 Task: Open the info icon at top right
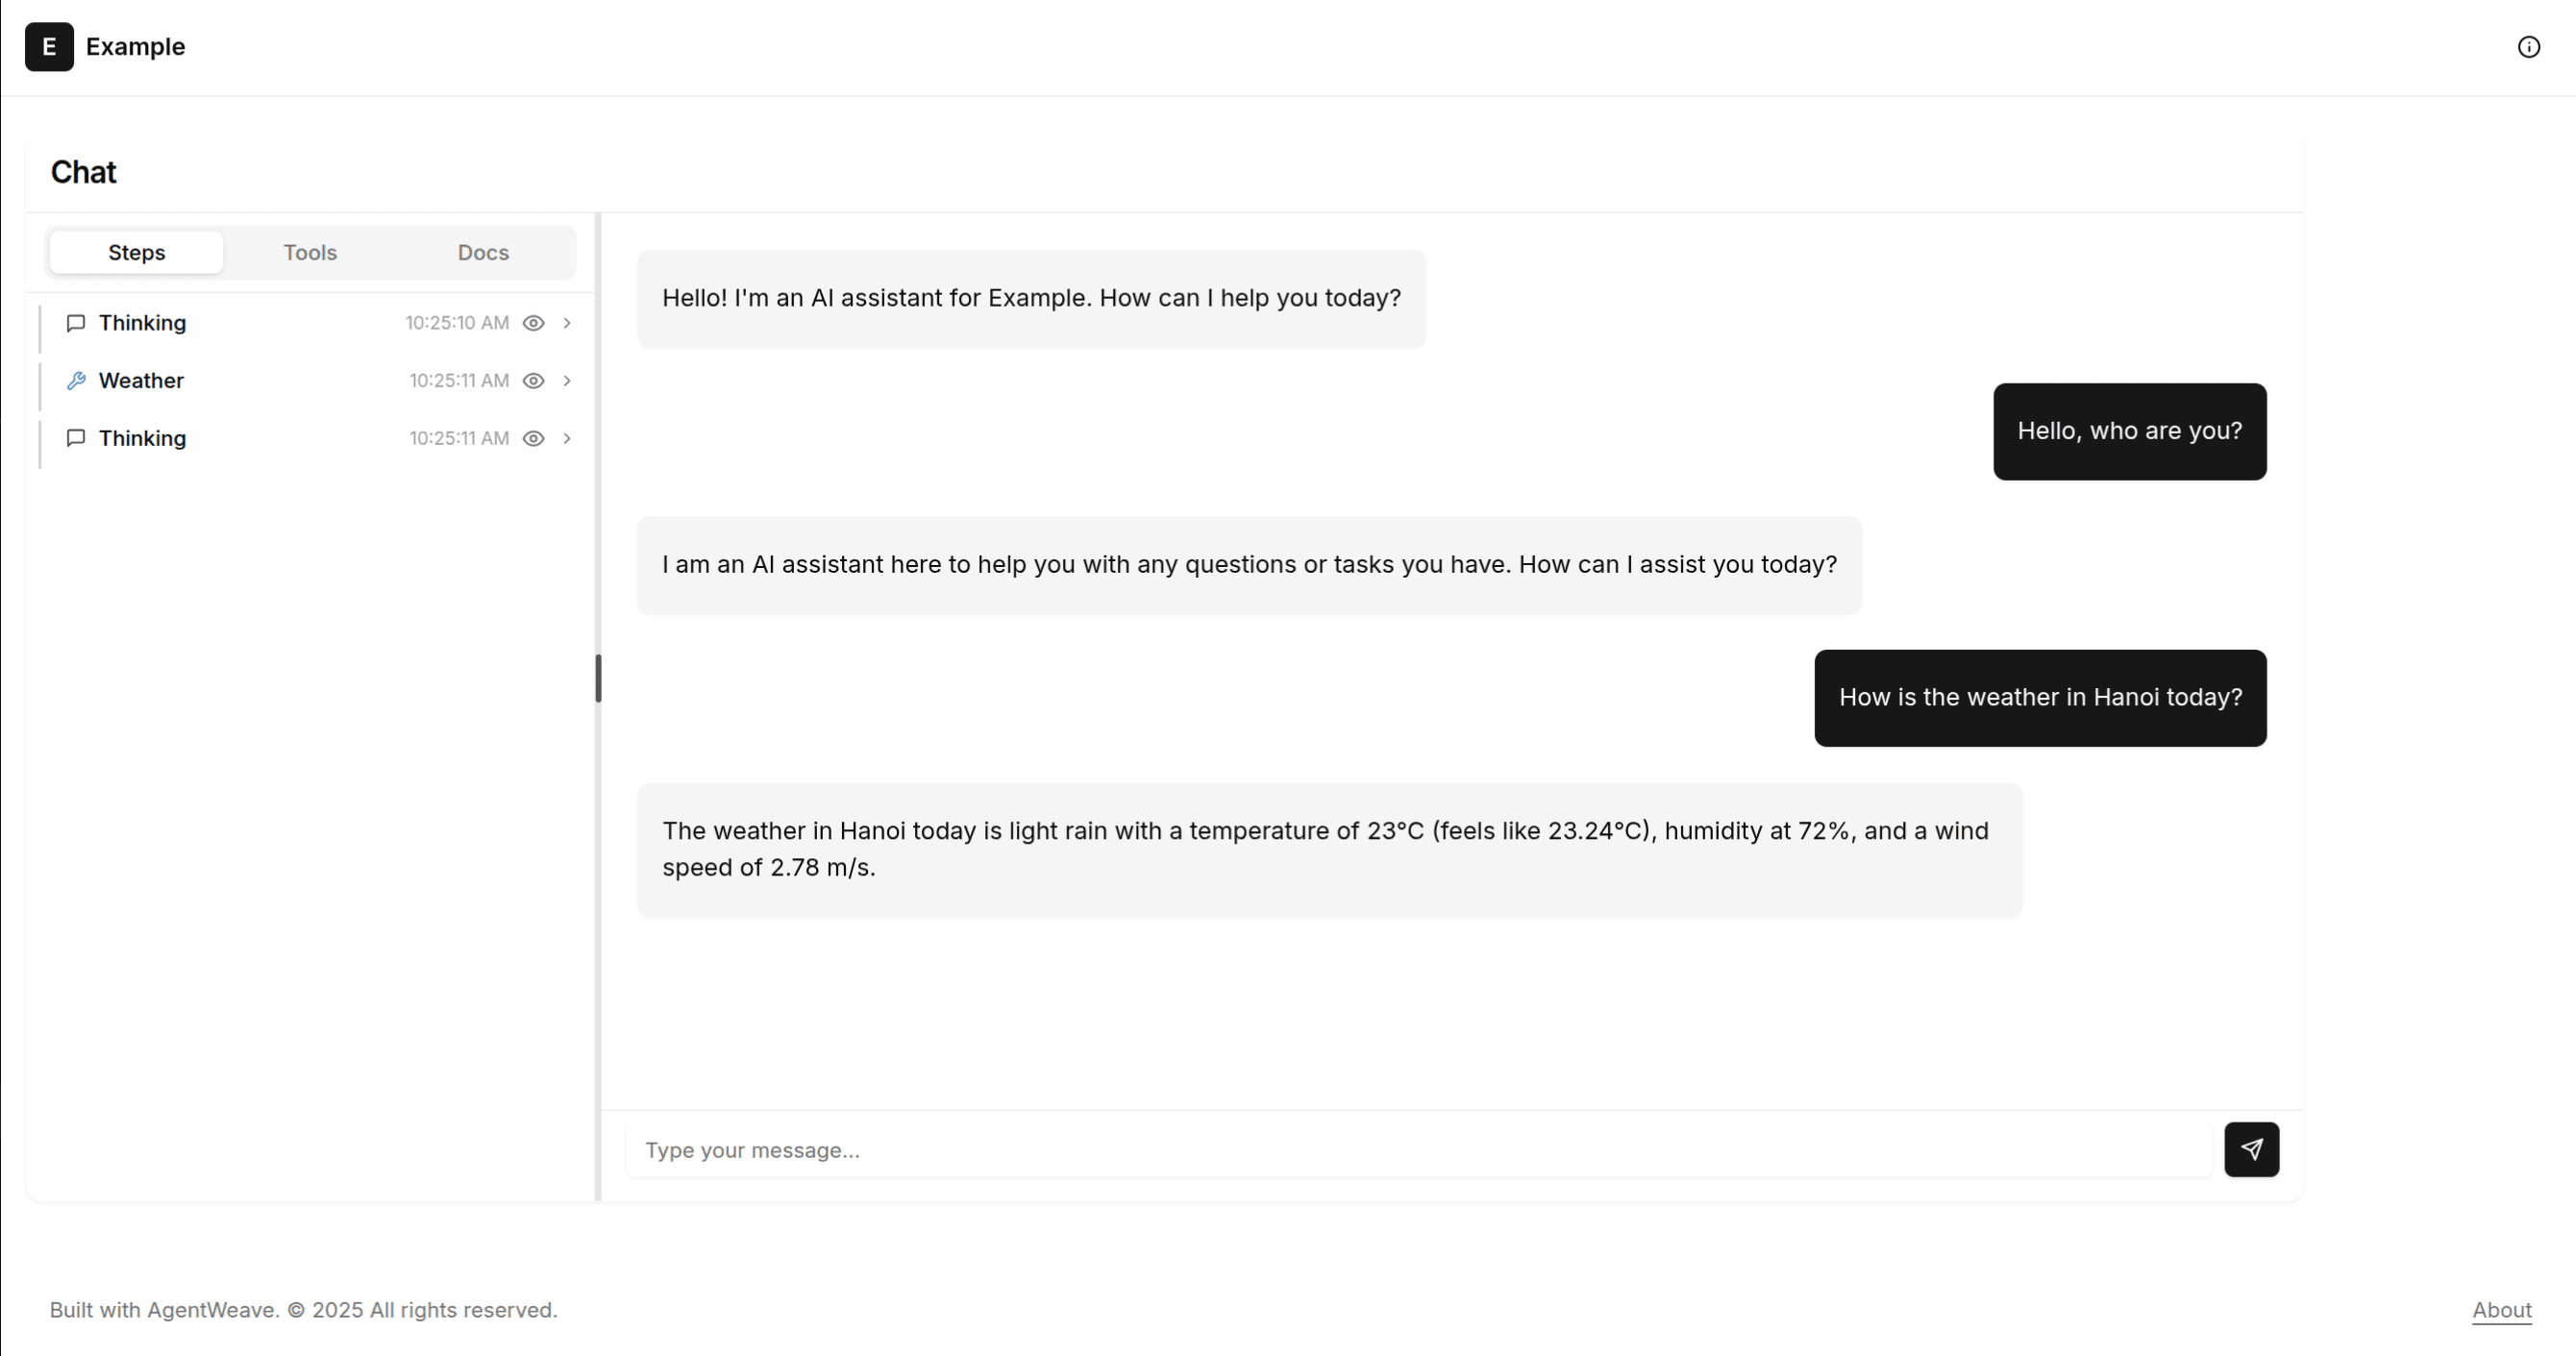pyautogui.click(x=2530, y=46)
